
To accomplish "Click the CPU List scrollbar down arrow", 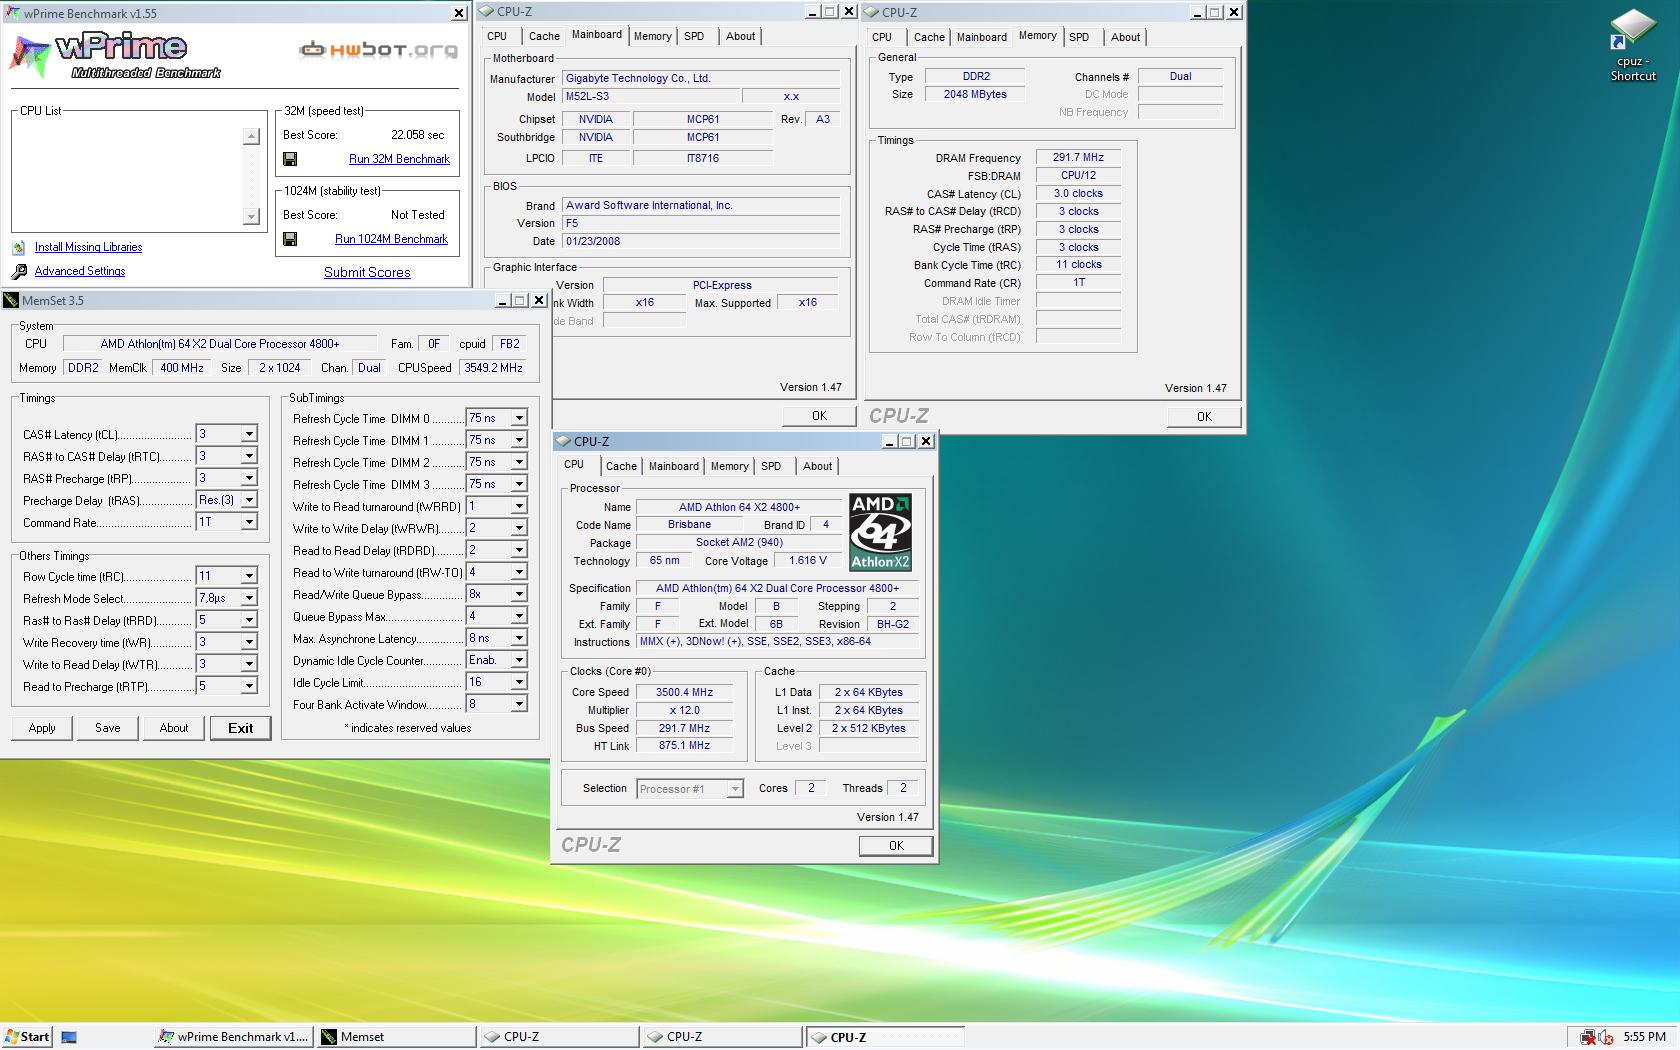I will [251, 217].
